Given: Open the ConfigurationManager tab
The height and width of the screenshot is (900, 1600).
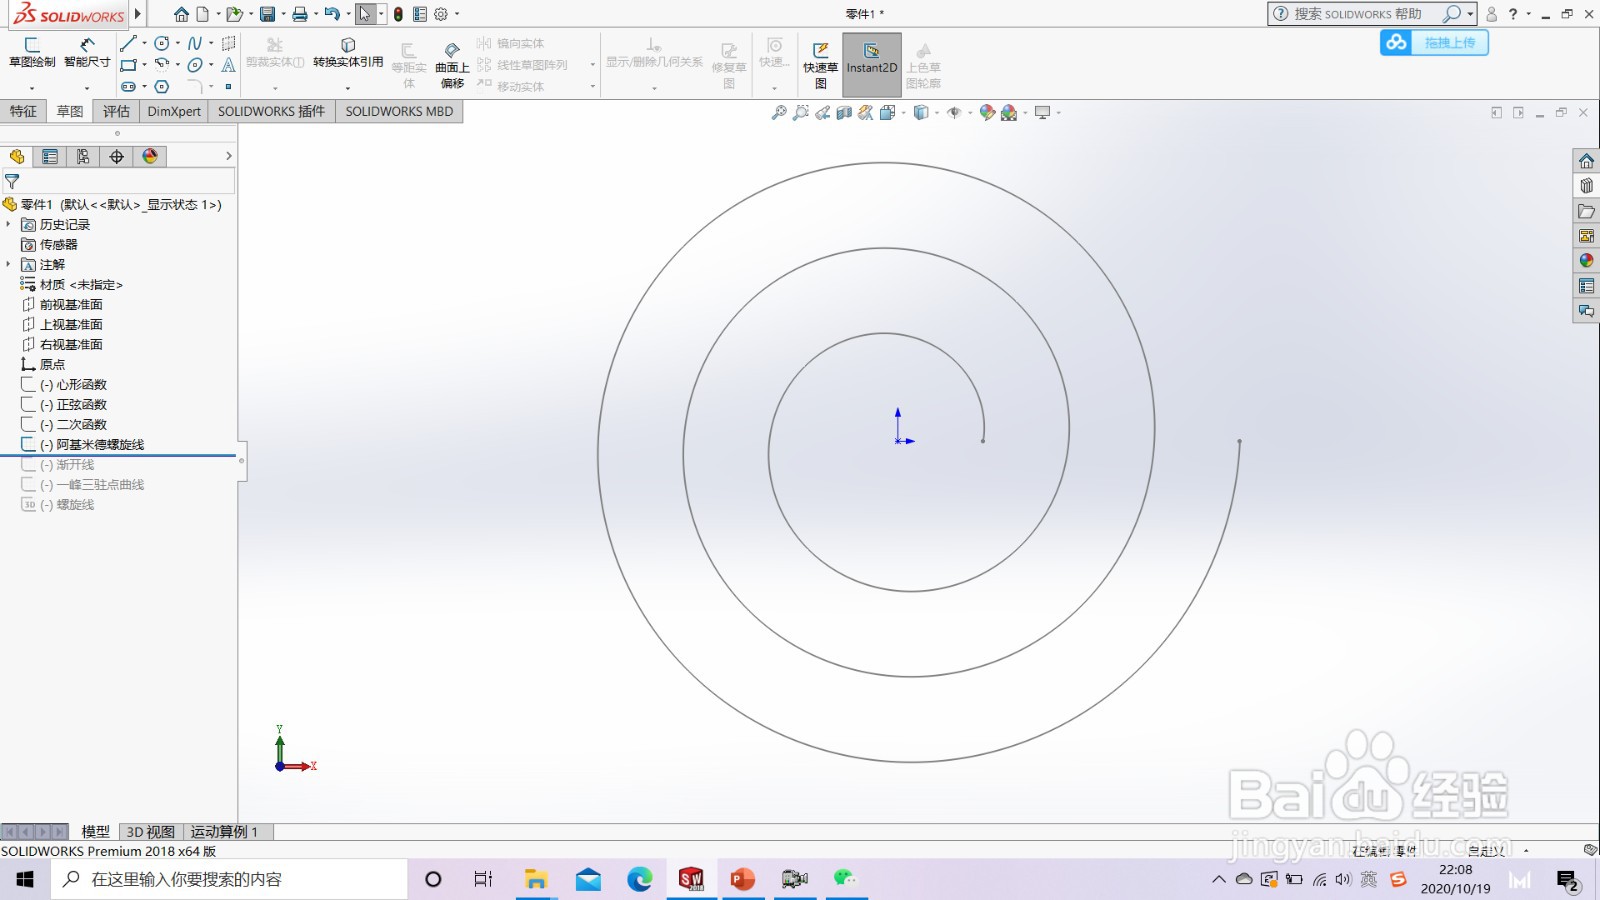Looking at the screenshot, I should (83, 157).
